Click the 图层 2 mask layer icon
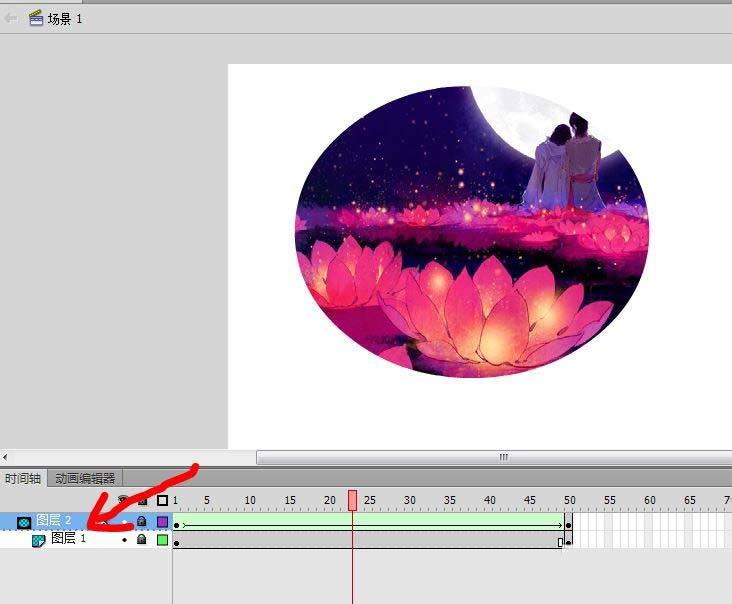 [x=24, y=522]
